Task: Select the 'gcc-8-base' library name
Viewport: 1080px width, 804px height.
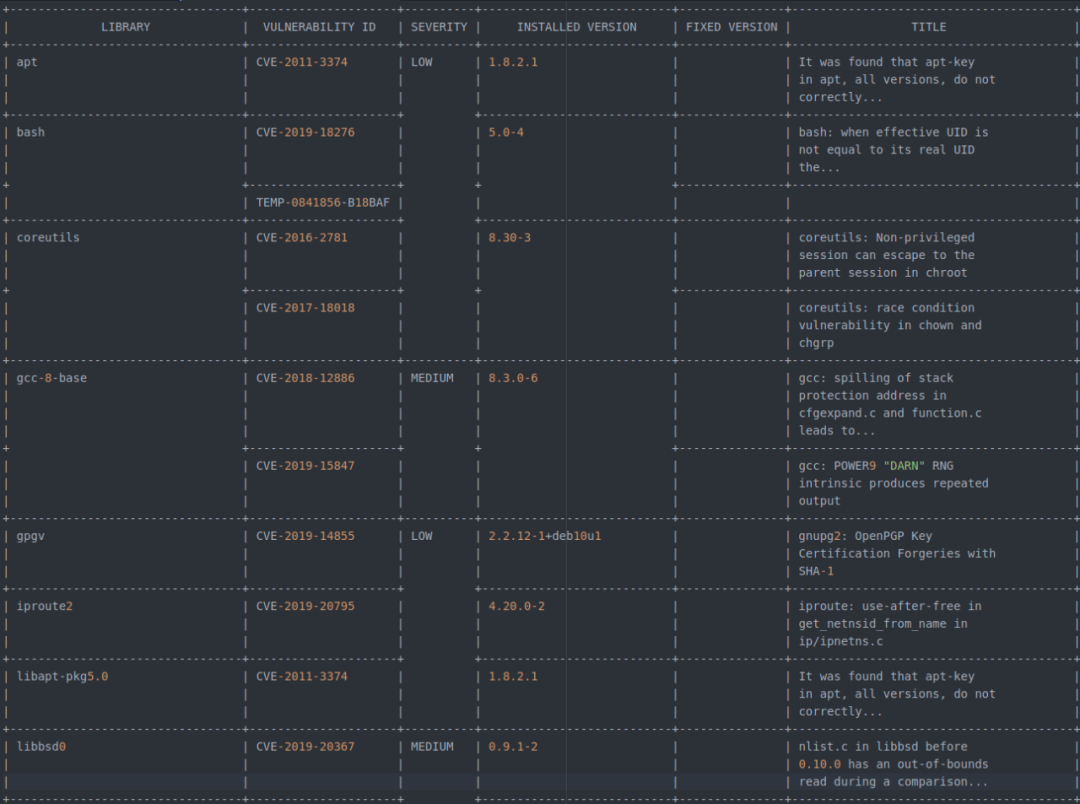Action: pos(52,378)
